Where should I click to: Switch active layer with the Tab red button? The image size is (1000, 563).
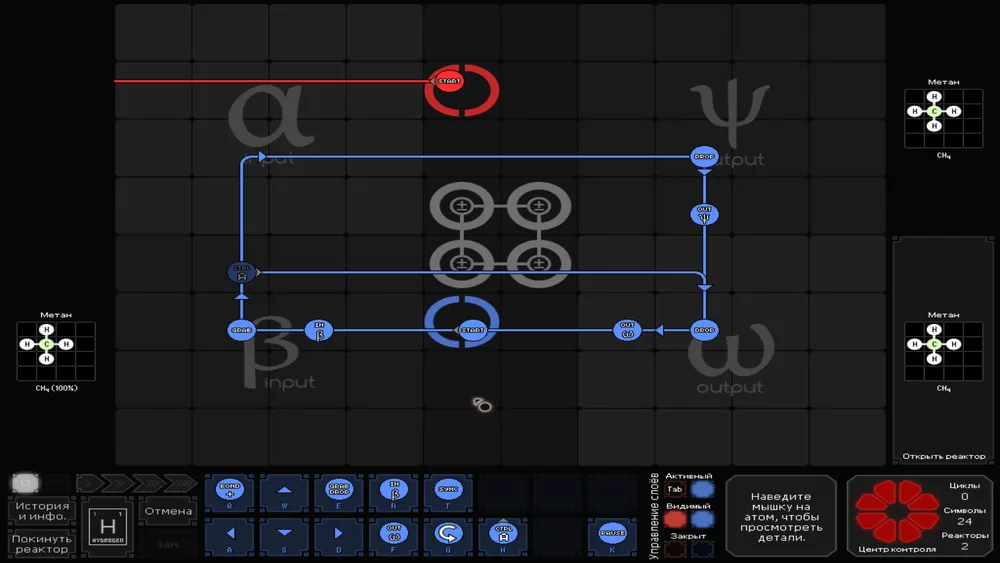point(675,490)
